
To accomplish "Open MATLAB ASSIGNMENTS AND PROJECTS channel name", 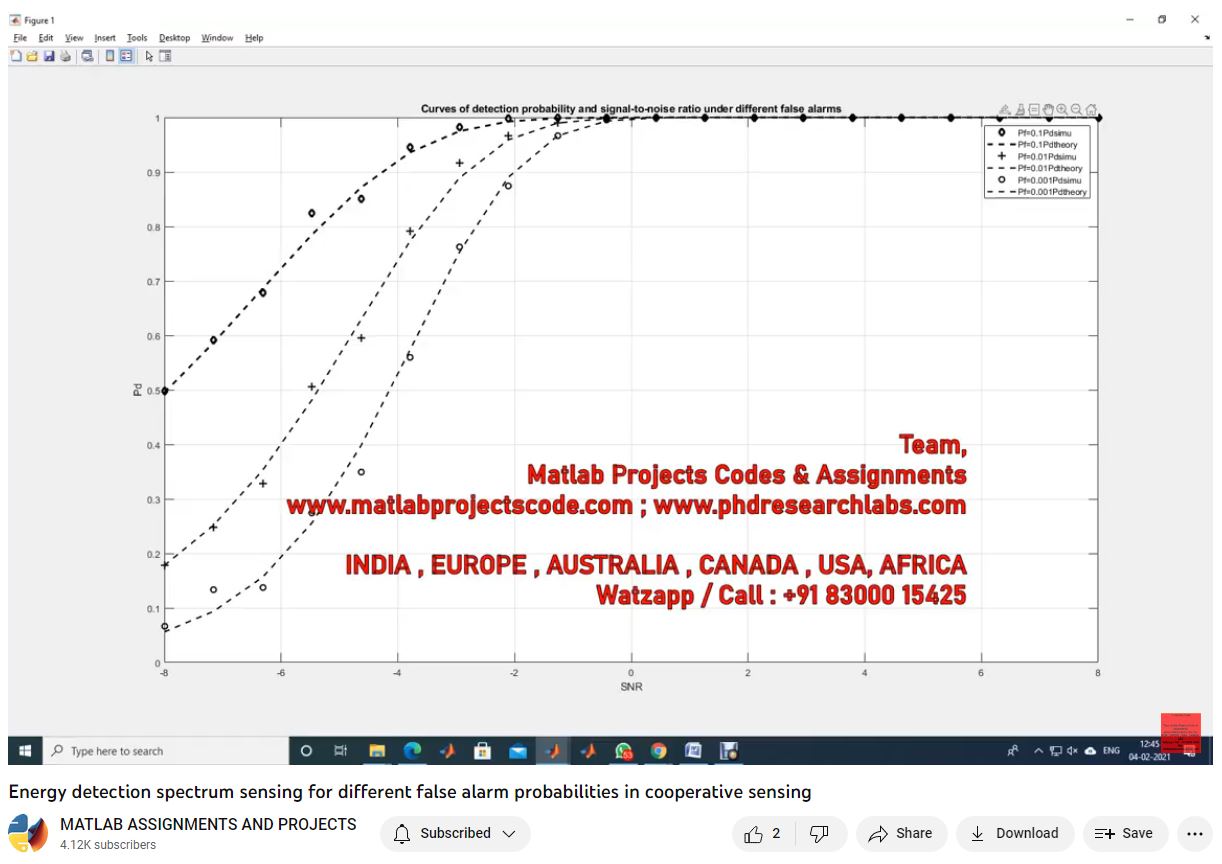I will tap(208, 824).
